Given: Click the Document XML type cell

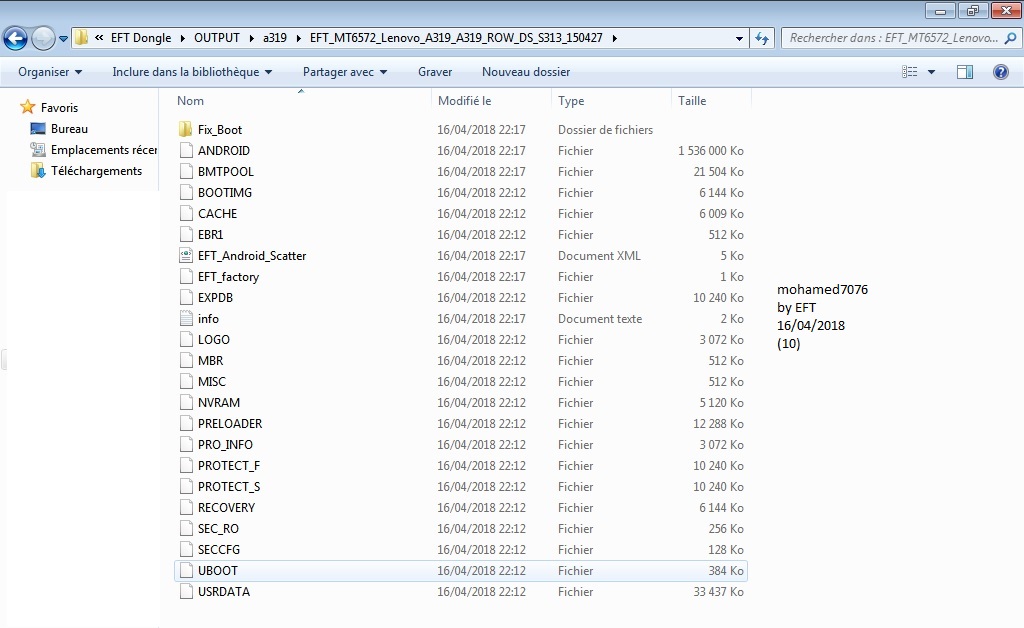Looking at the screenshot, I should [x=599, y=255].
